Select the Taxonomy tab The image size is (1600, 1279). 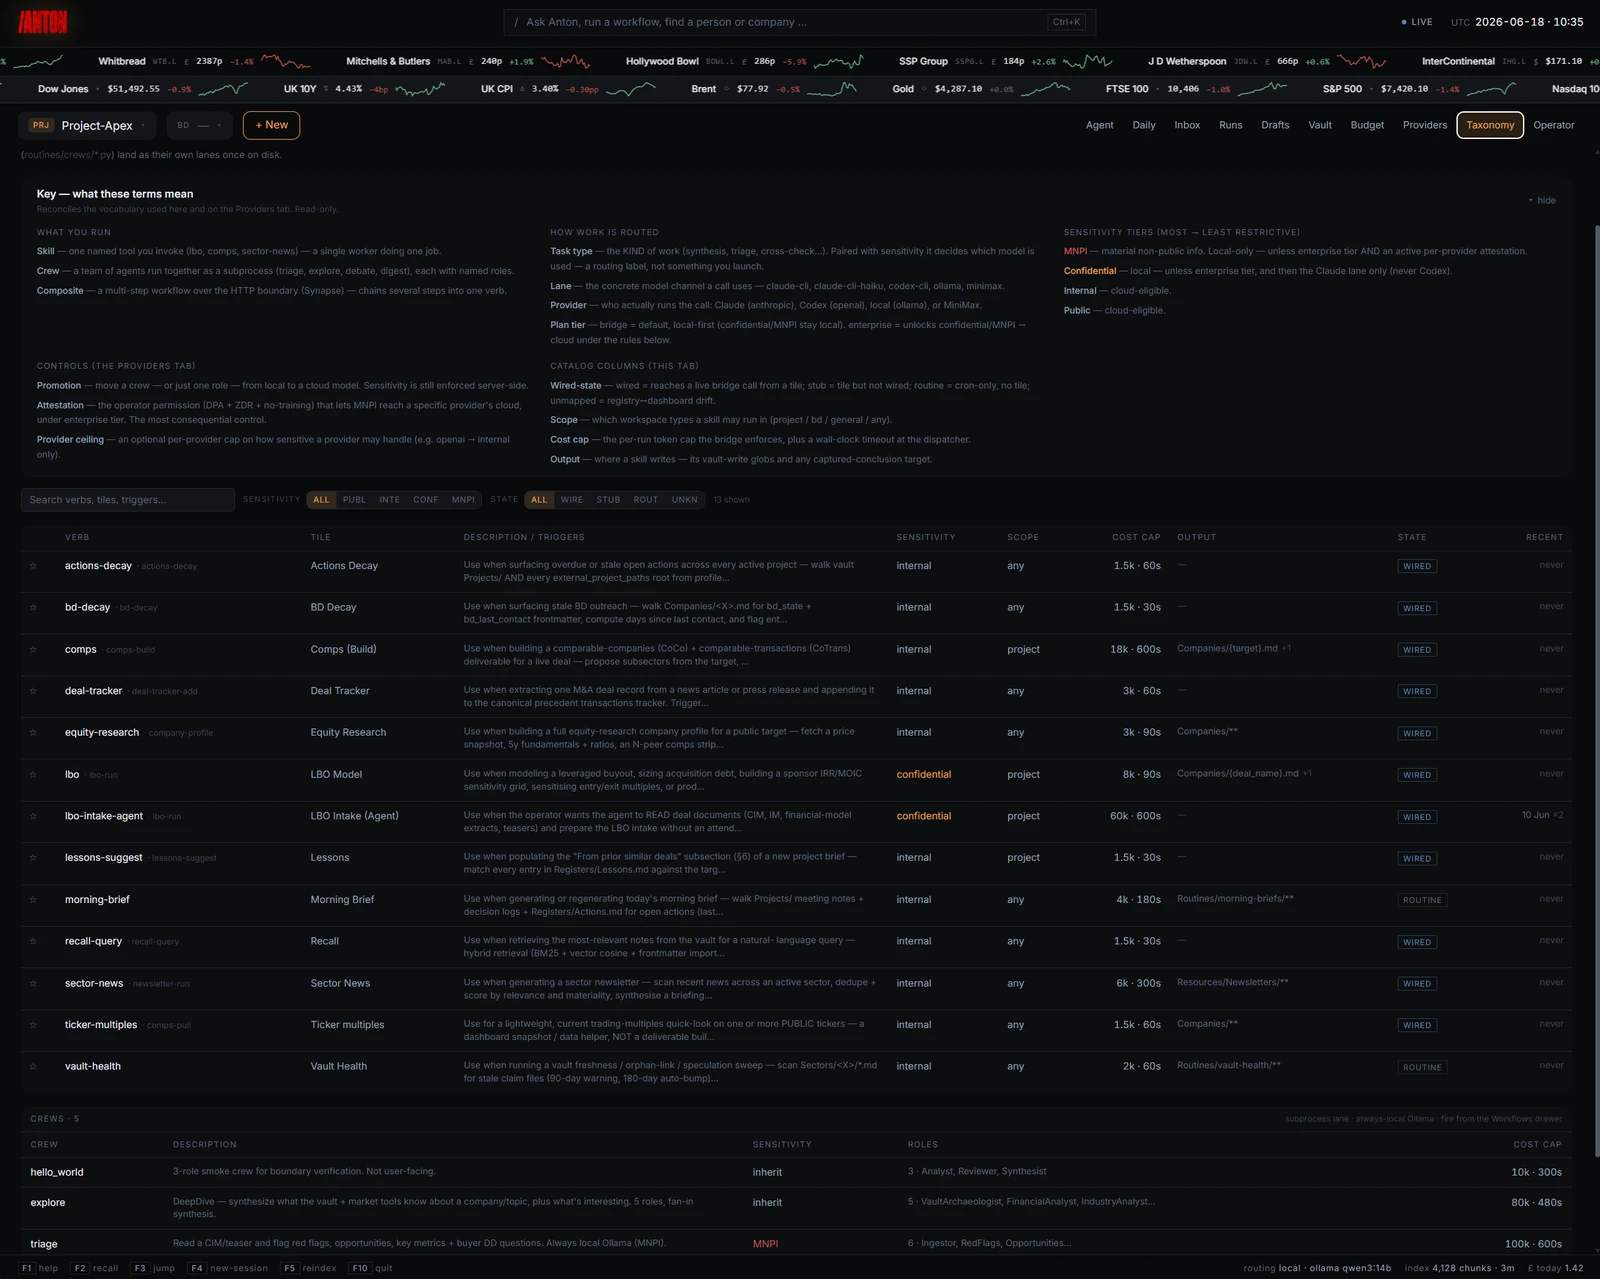pyautogui.click(x=1490, y=126)
